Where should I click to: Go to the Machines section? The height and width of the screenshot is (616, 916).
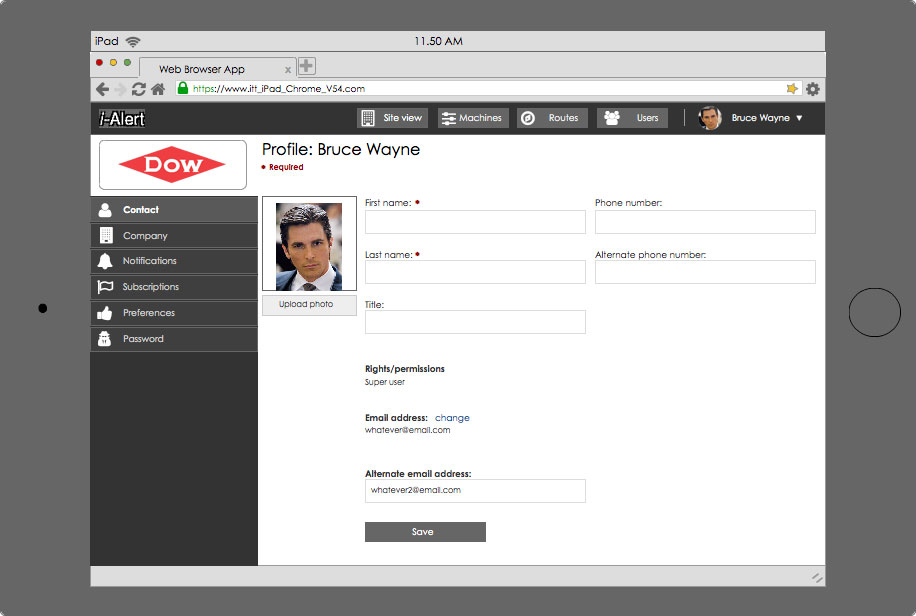click(472, 118)
